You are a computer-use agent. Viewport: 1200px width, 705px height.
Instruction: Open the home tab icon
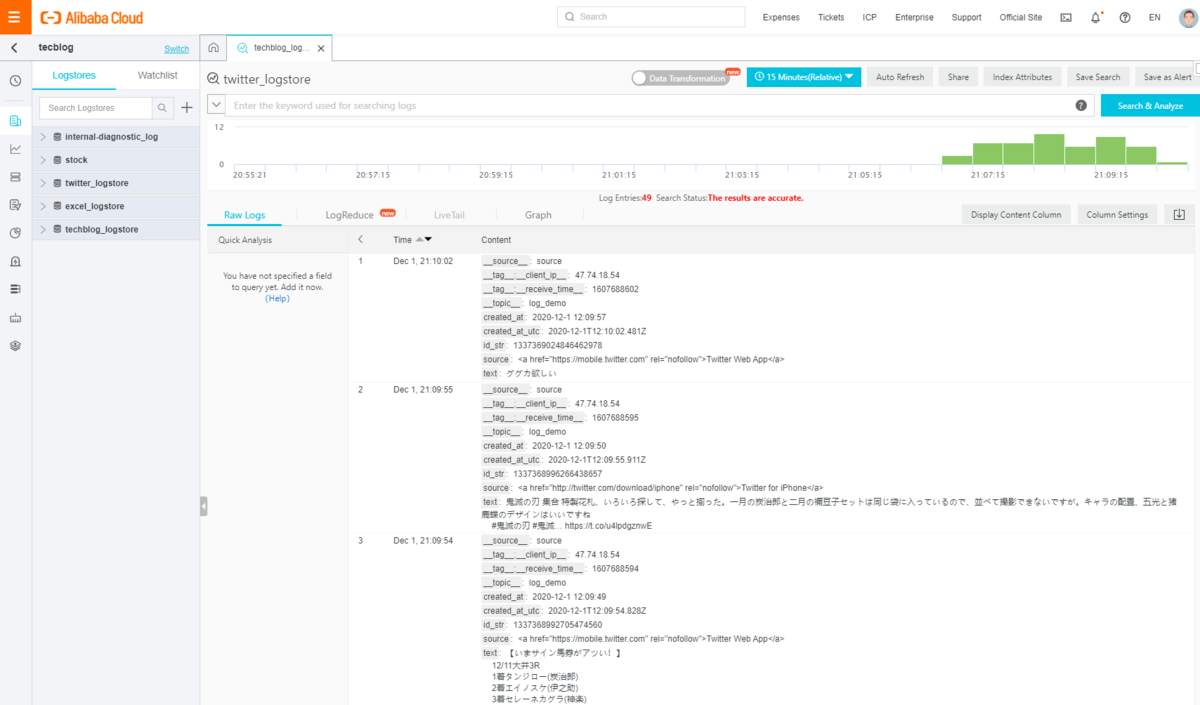[213, 48]
